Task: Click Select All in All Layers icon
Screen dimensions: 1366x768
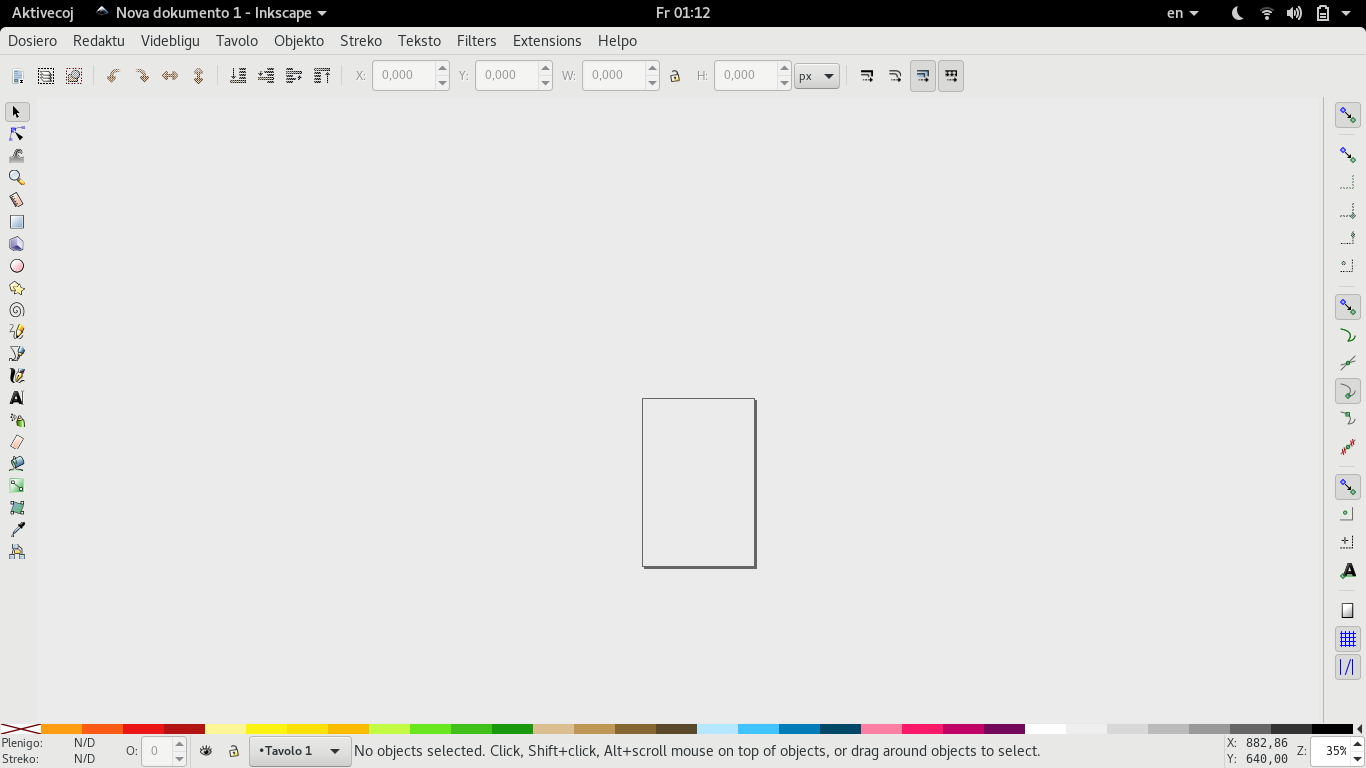Action: [46, 76]
